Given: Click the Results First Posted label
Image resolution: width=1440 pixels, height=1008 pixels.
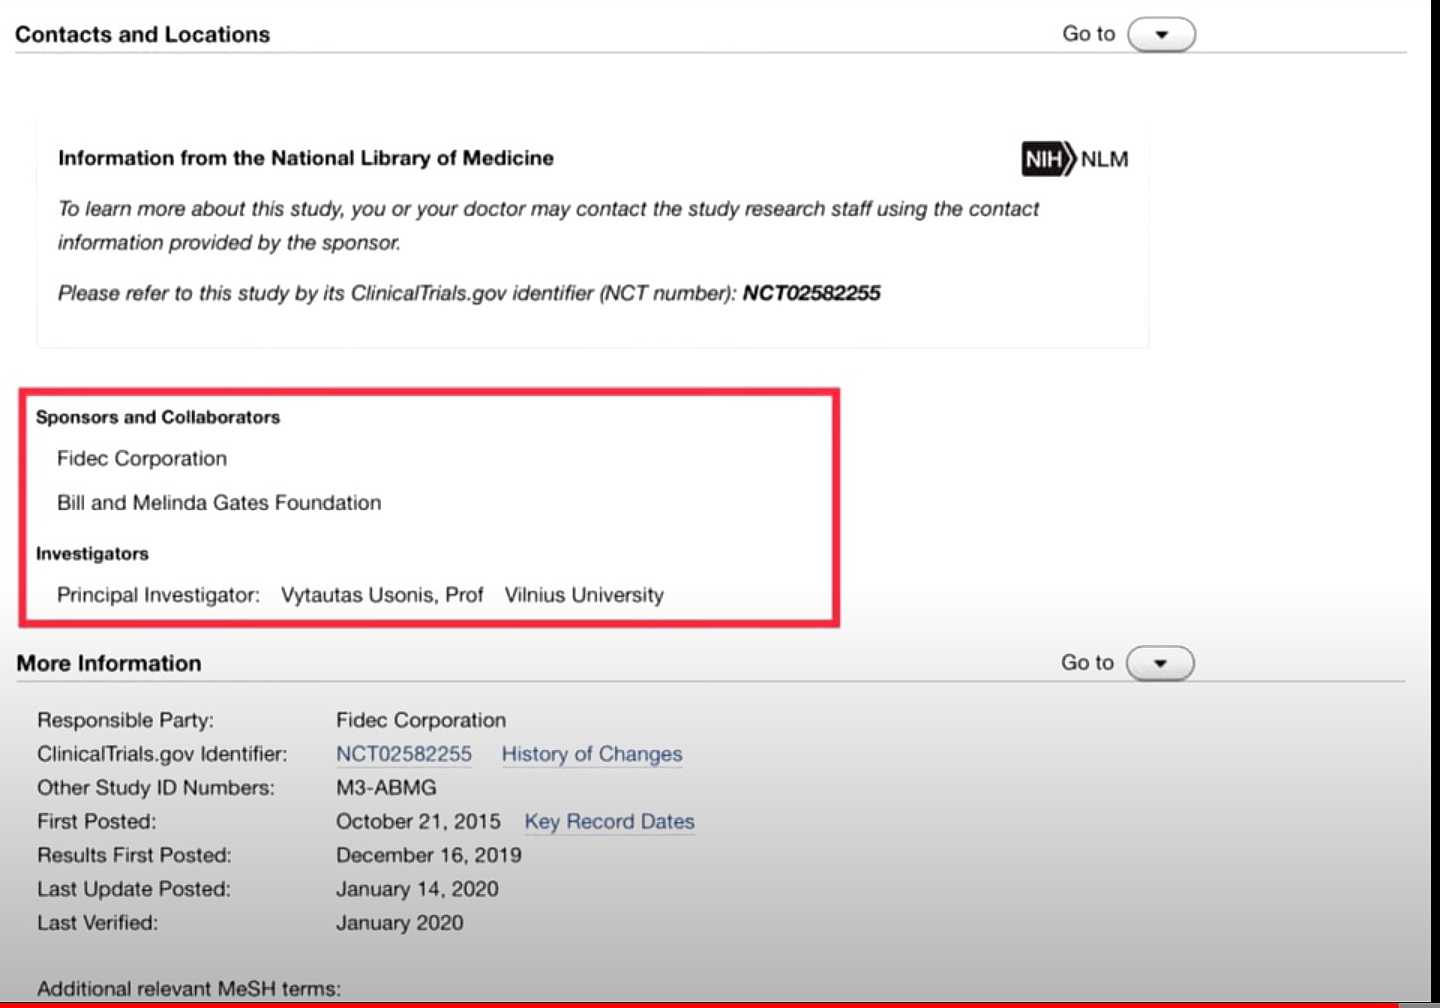Looking at the screenshot, I should pyautogui.click(x=134, y=855).
